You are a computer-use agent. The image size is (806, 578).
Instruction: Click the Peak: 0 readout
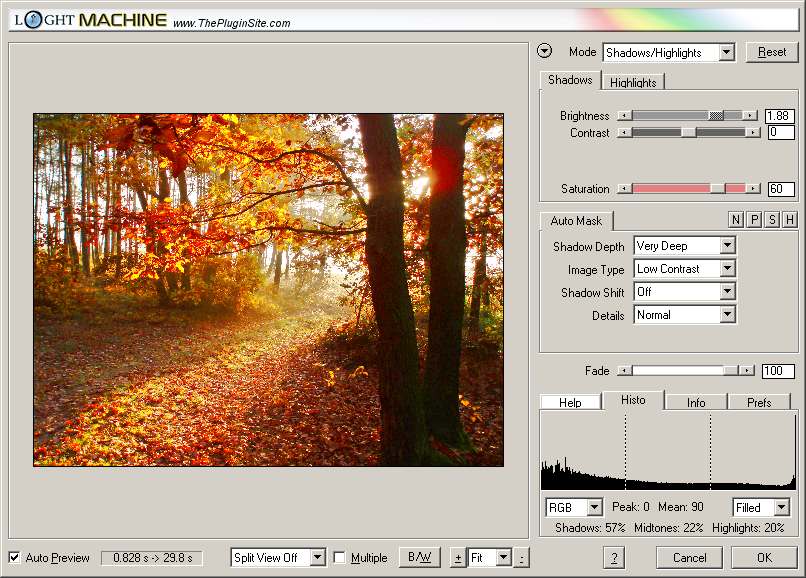pos(631,507)
